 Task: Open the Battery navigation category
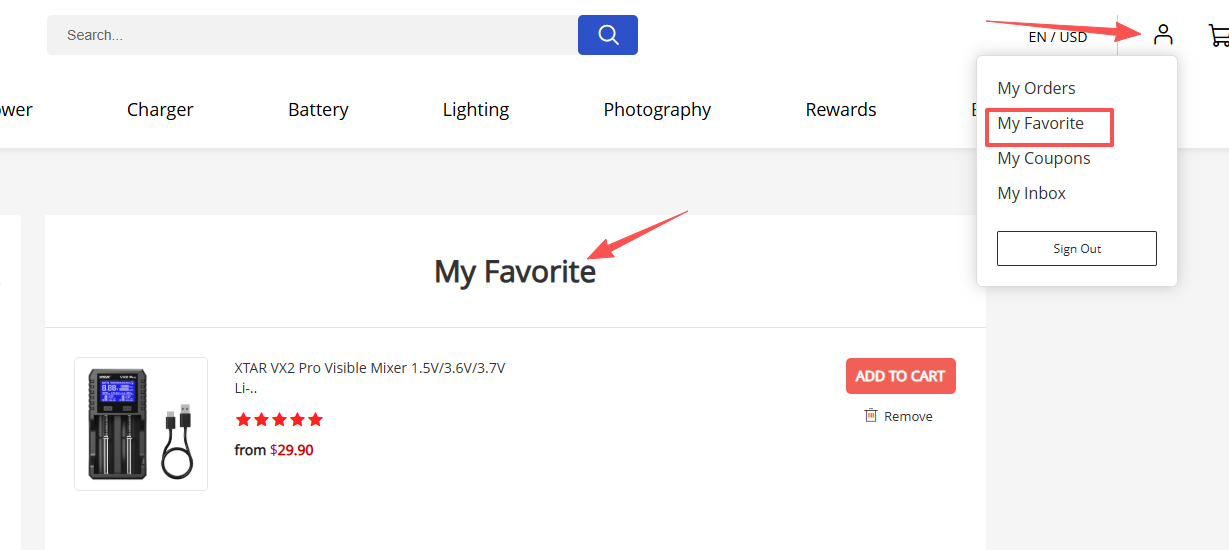[318, 110]
